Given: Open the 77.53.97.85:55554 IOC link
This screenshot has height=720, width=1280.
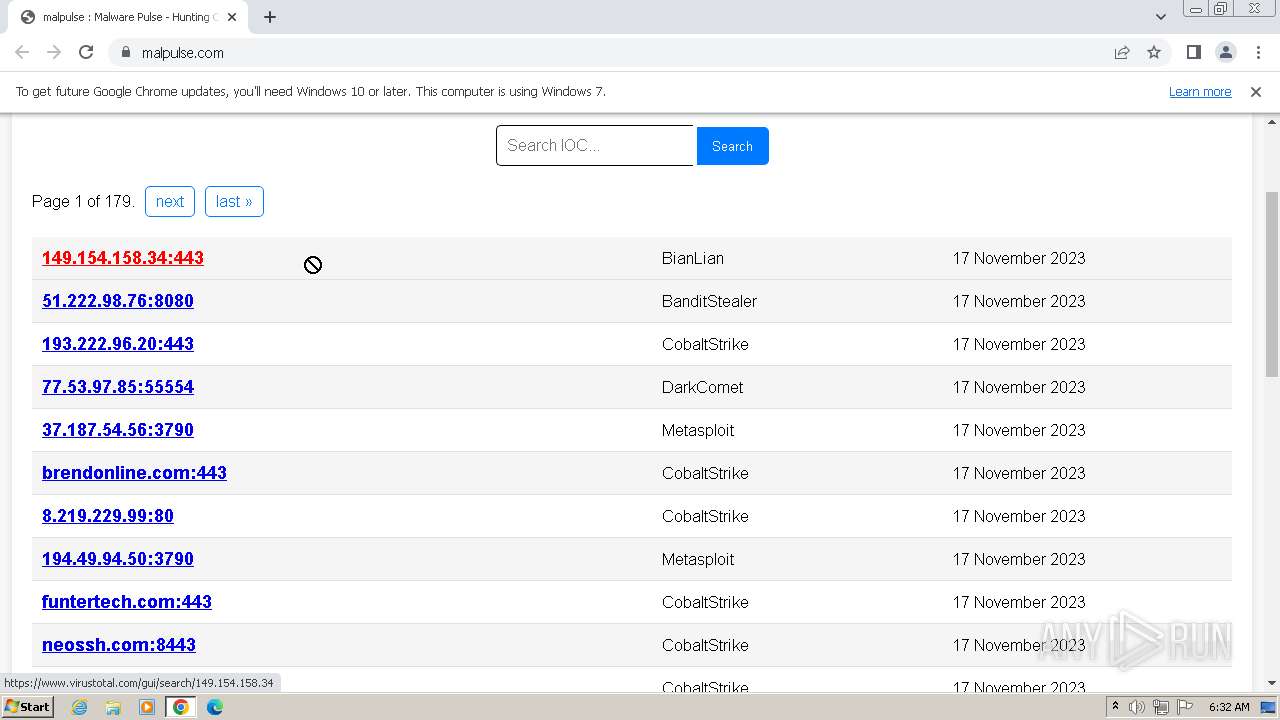Looking at the screenshot, I should tap(118, 387).
